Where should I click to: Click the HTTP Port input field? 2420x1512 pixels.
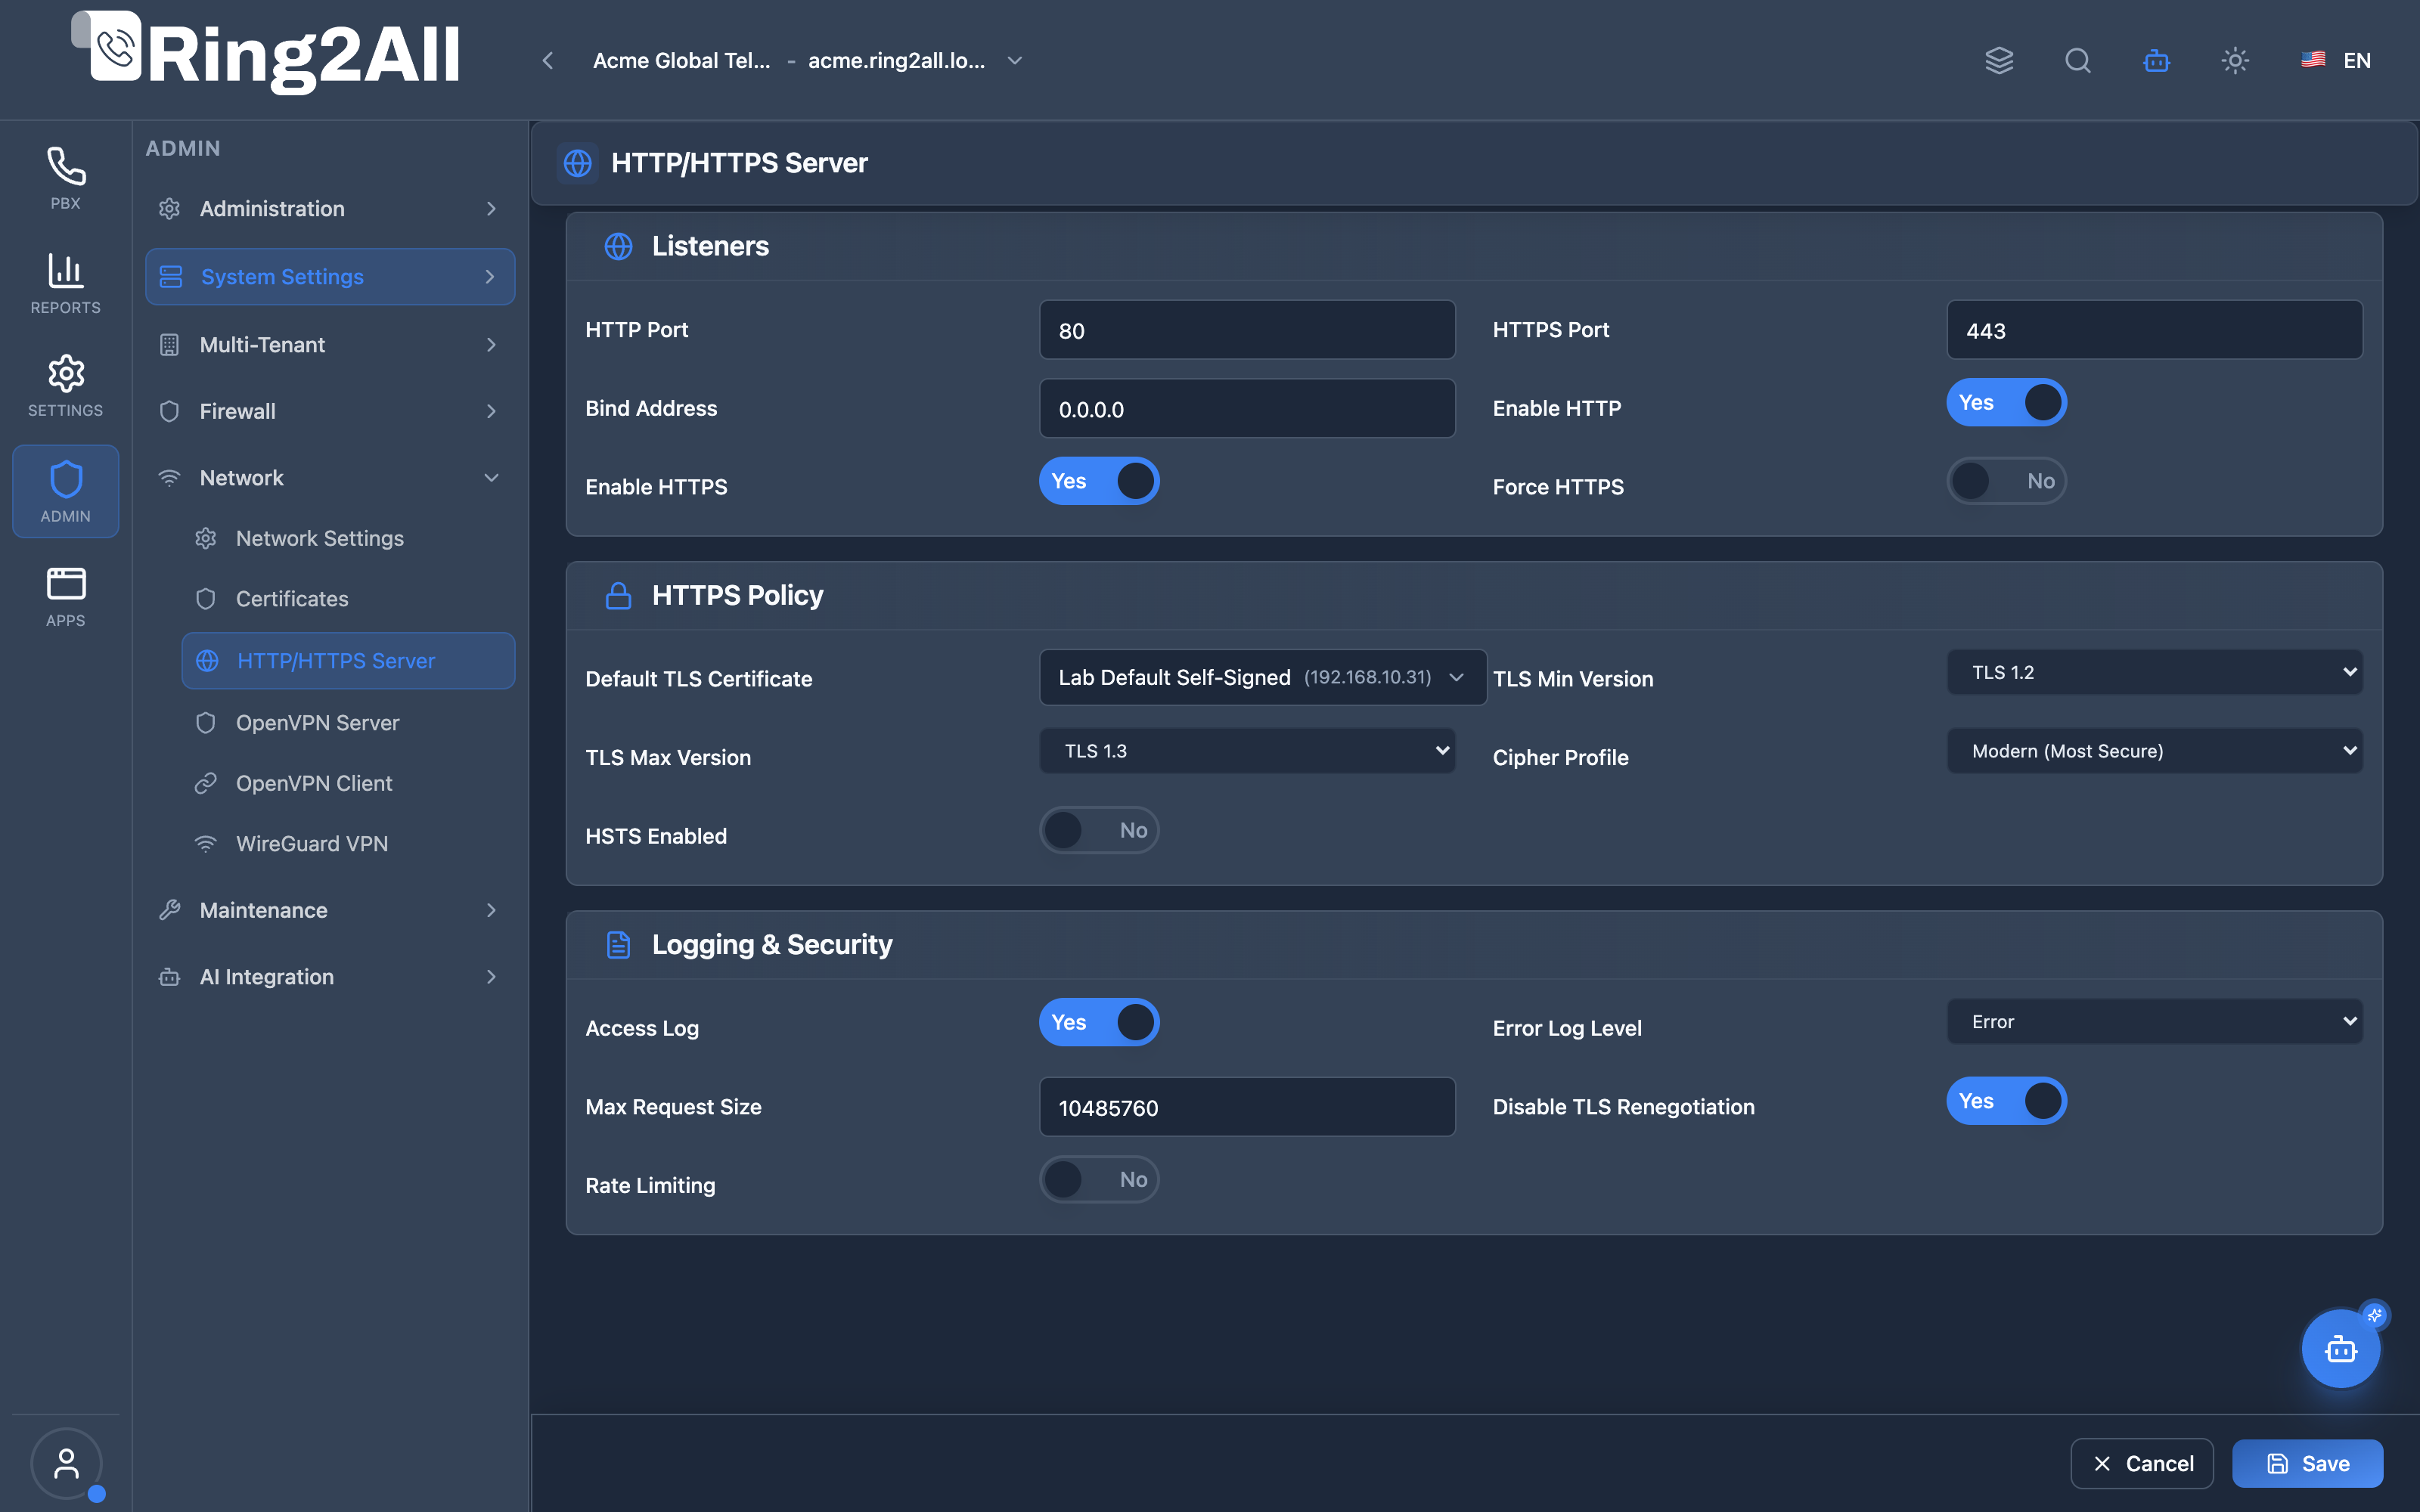1247,330
